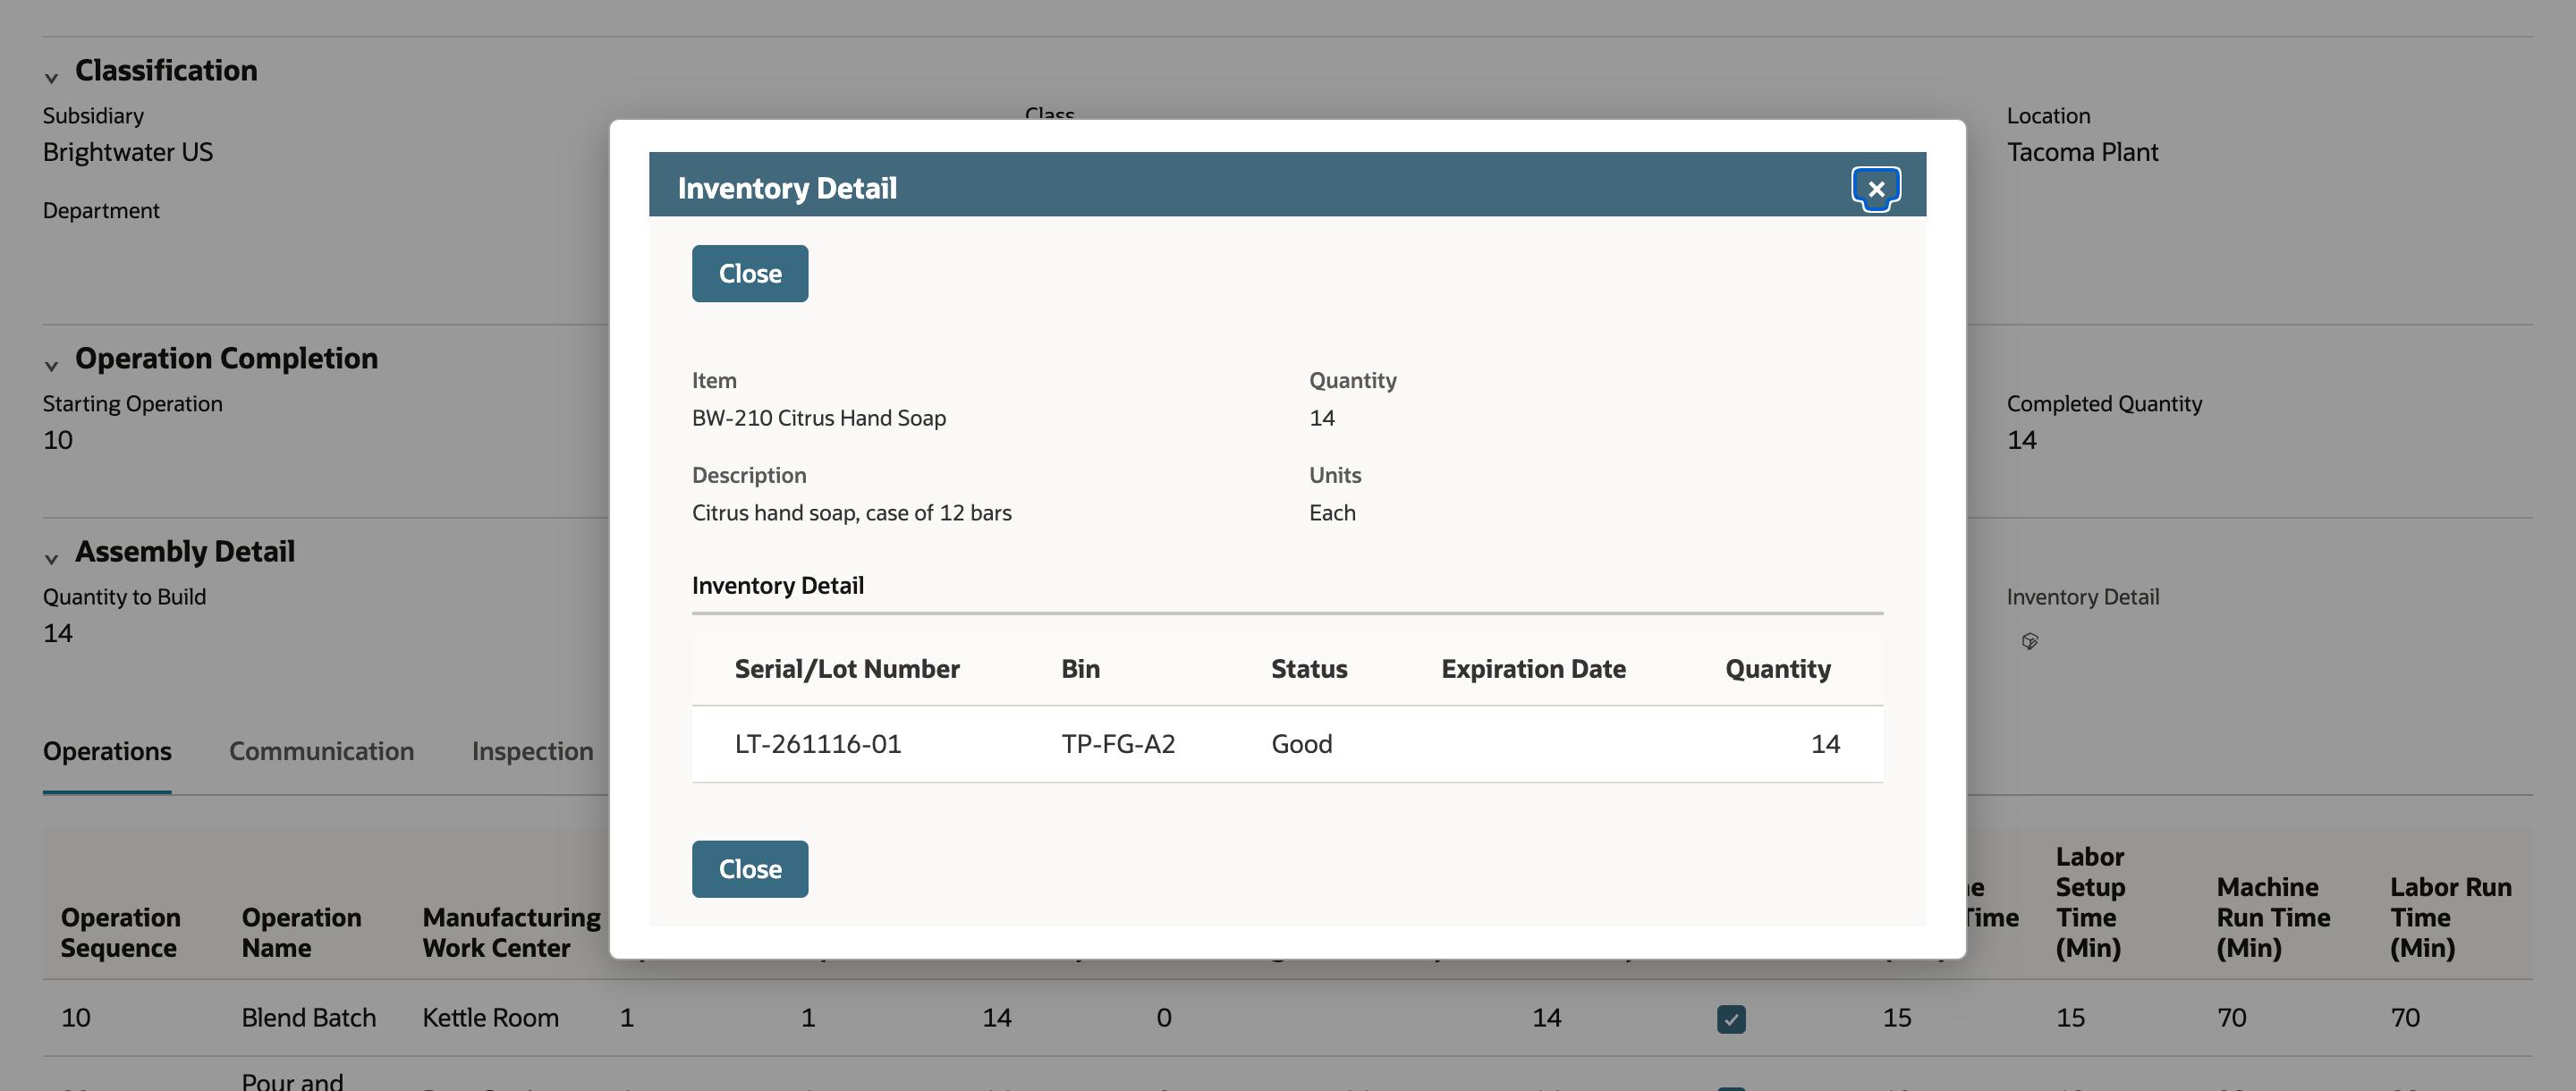Click Operation Sequence column header
The height and width of the screenshot is (1091, 2576).
[120, 932]
